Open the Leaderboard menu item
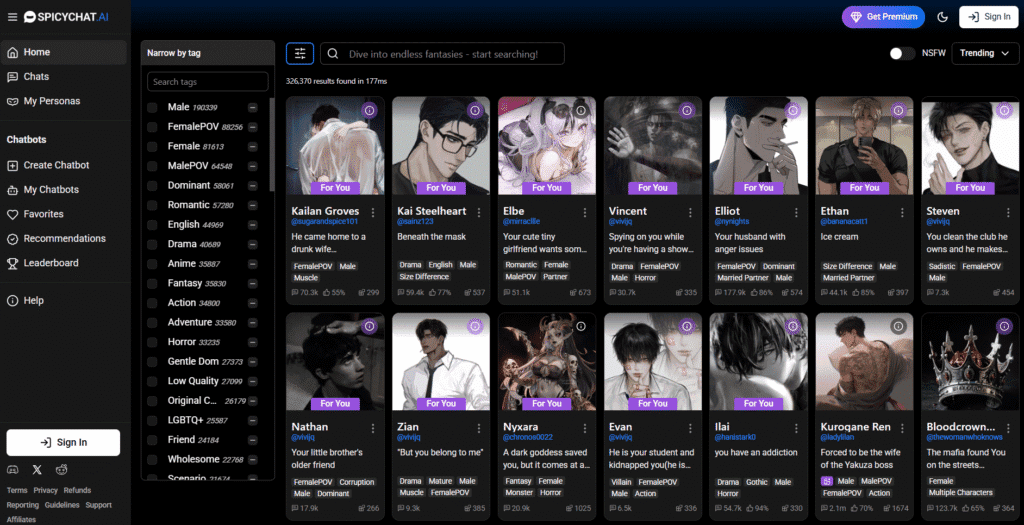Image resolution: width=1024 pixels, height=525 pixels. pos(50,263)
